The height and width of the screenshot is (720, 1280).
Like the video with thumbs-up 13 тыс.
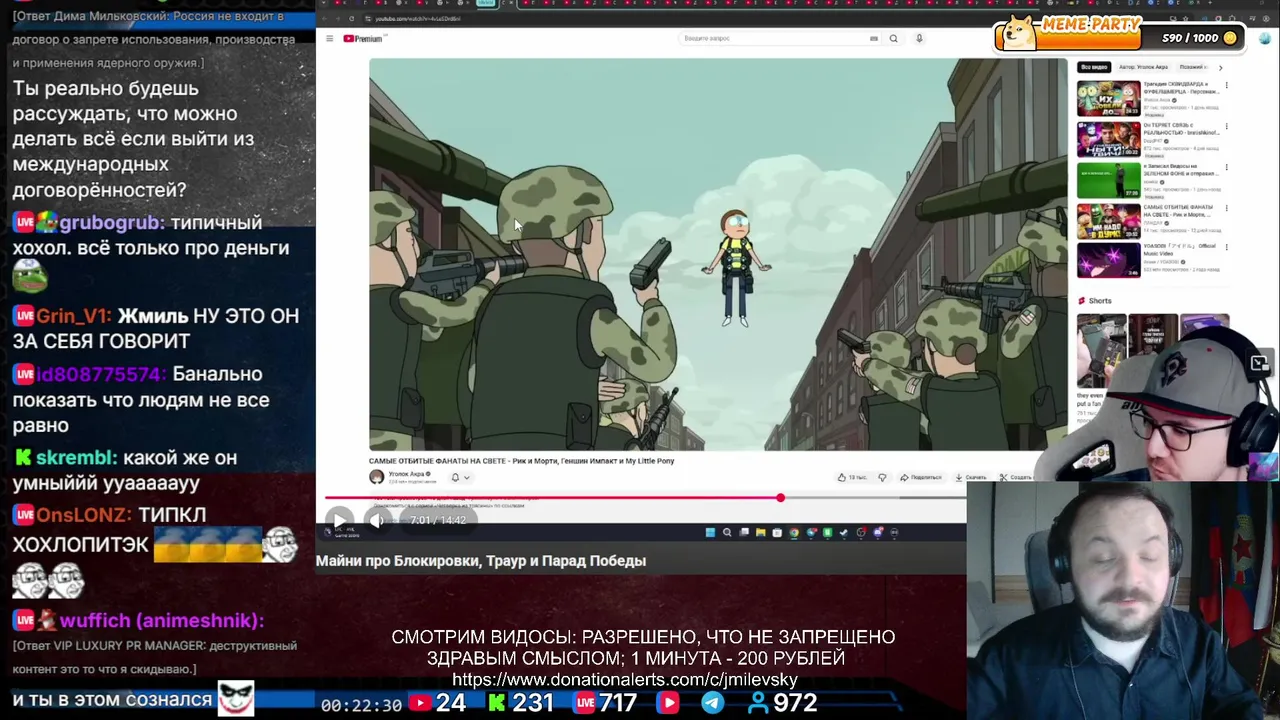(x=853, y=477)
